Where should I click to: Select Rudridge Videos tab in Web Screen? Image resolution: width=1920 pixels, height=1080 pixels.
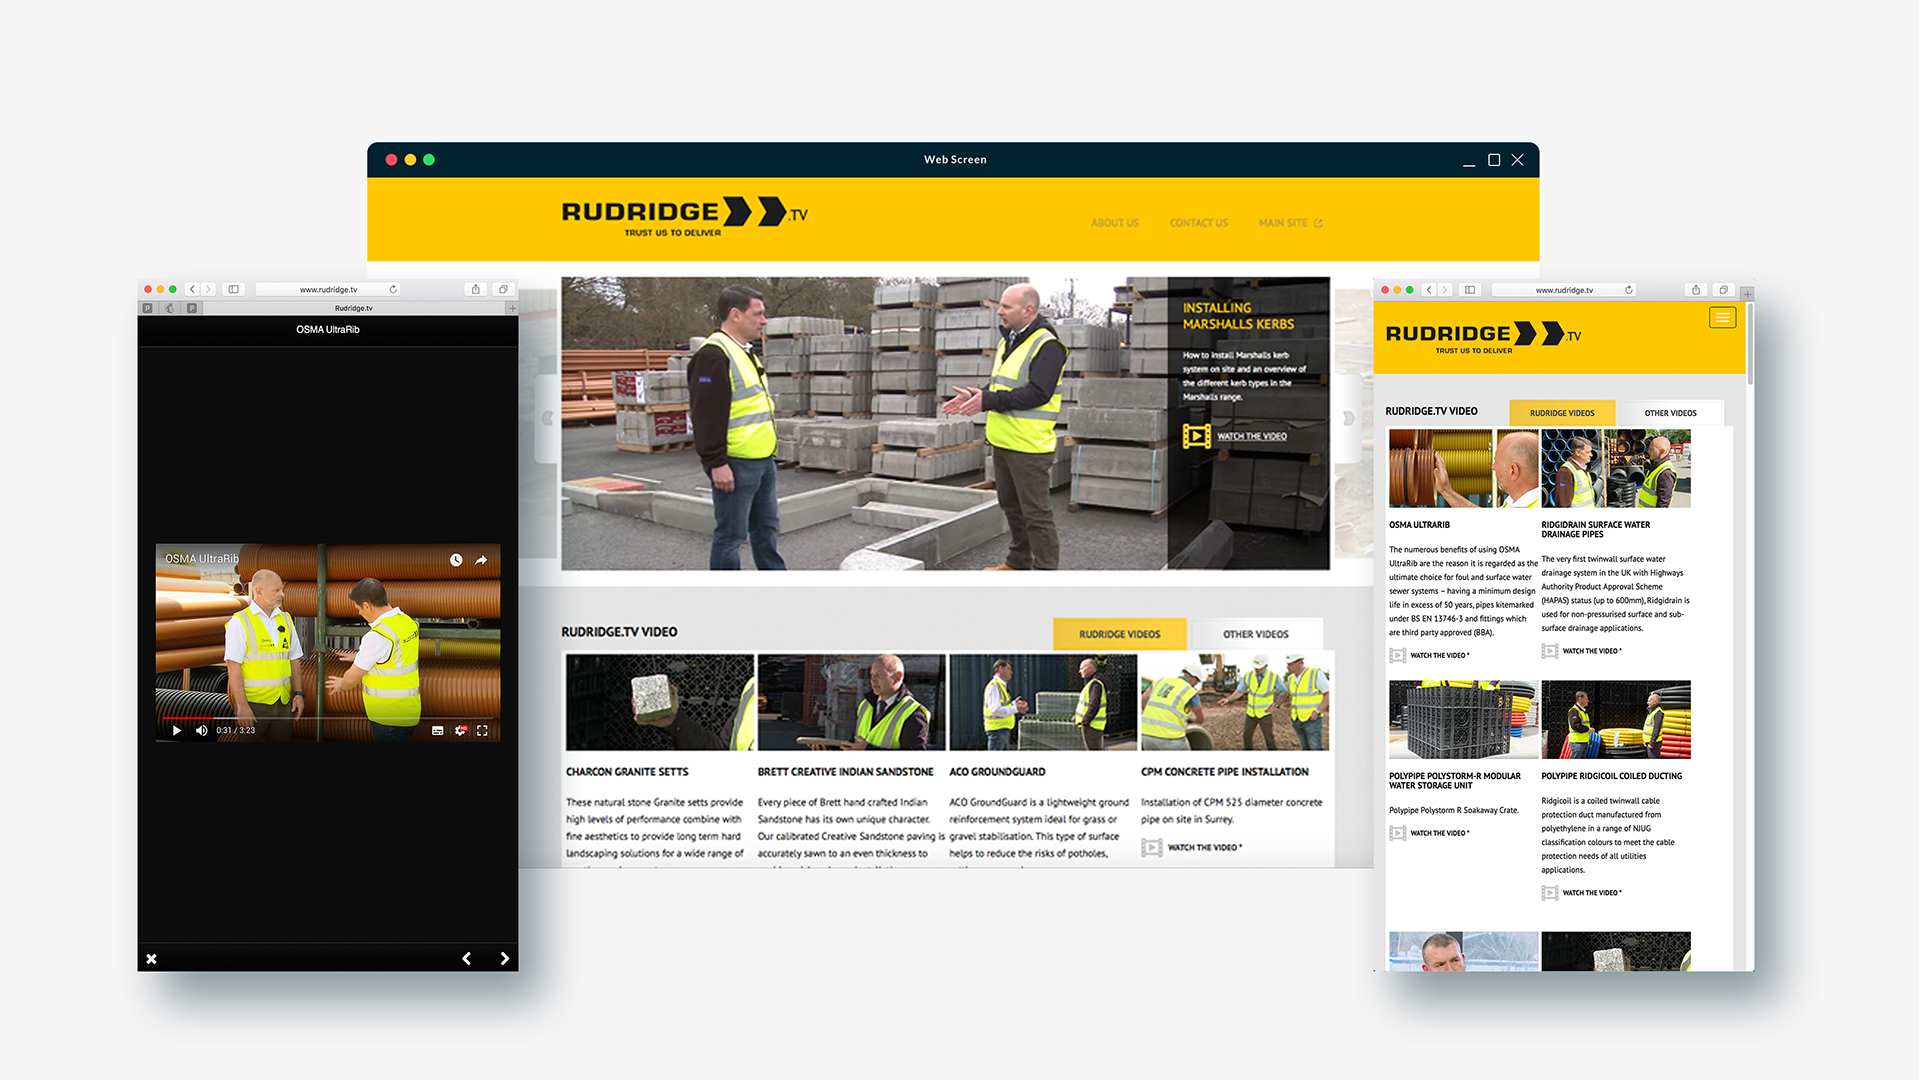coord(1120,634)
